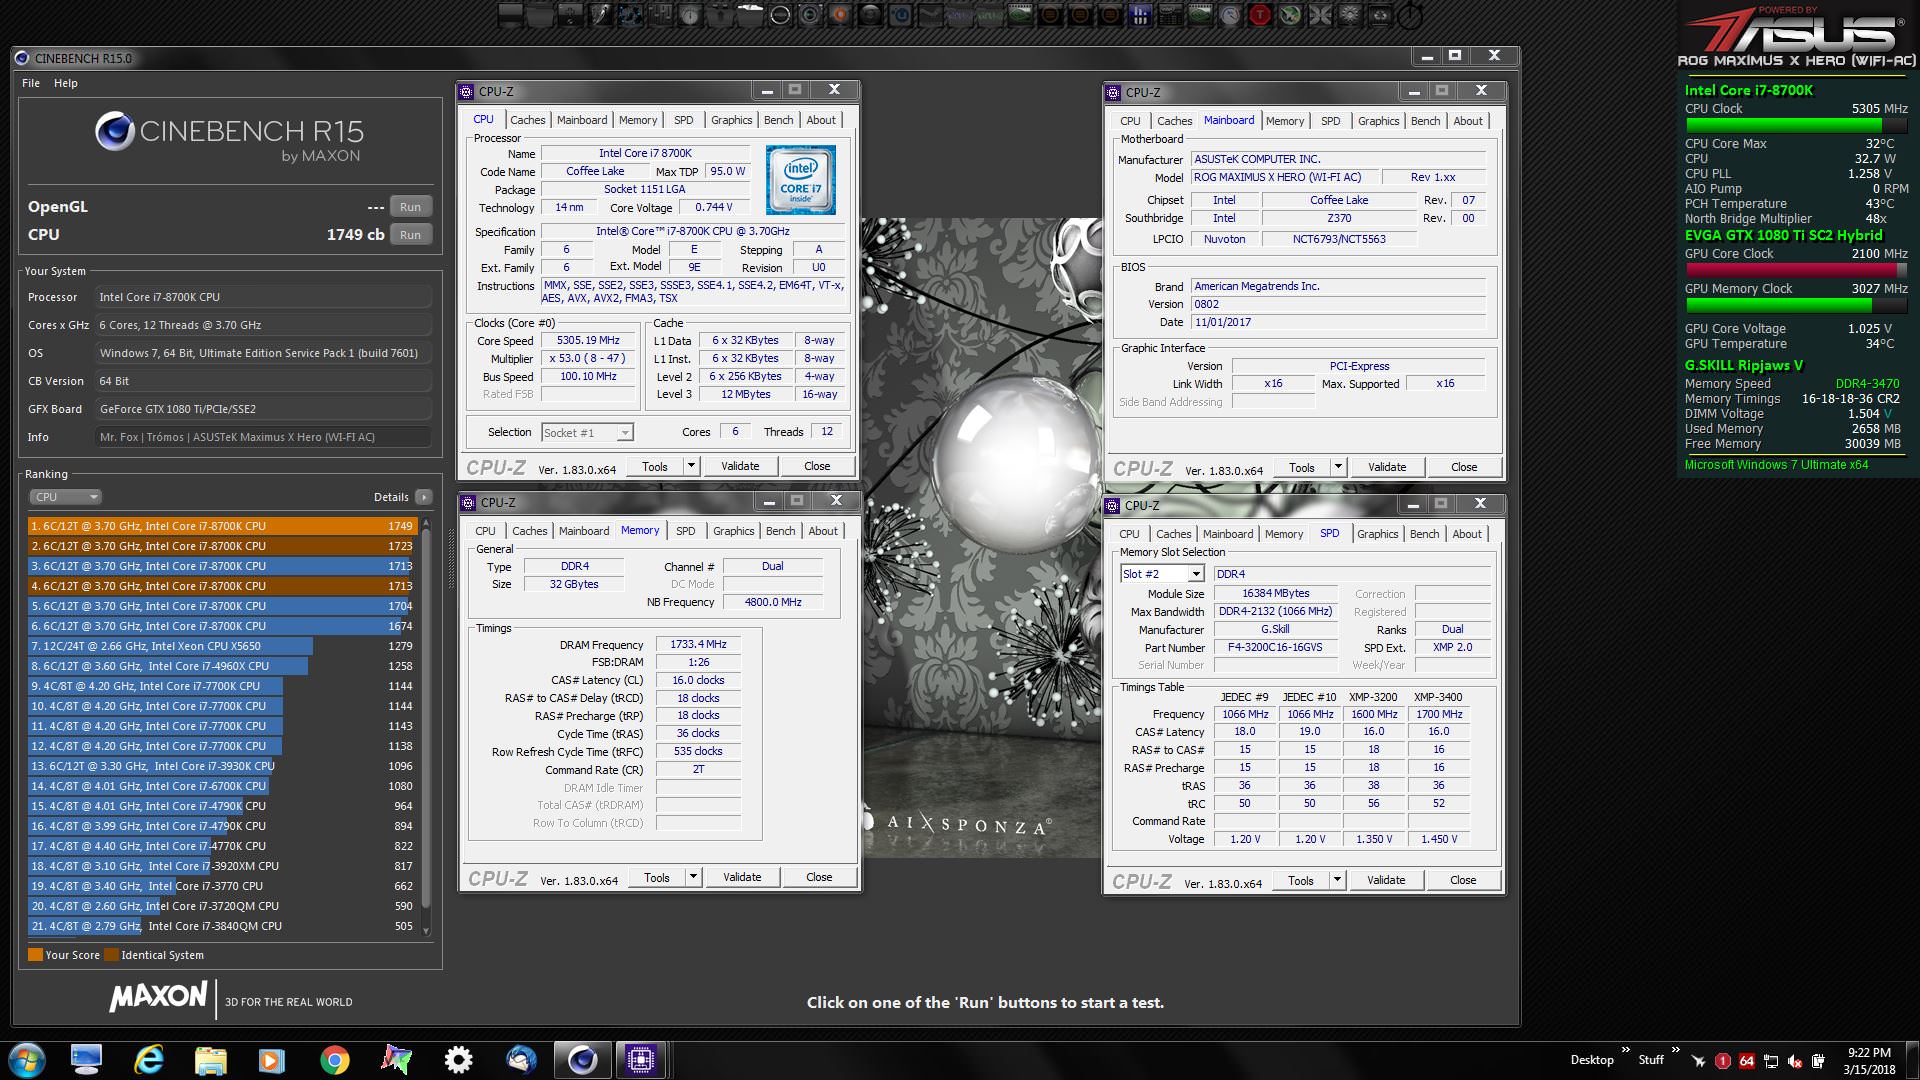
Task: Select ranking row 13 Core i7-3930K CPU
Action: pyautogui.click(x=221, y=766)
